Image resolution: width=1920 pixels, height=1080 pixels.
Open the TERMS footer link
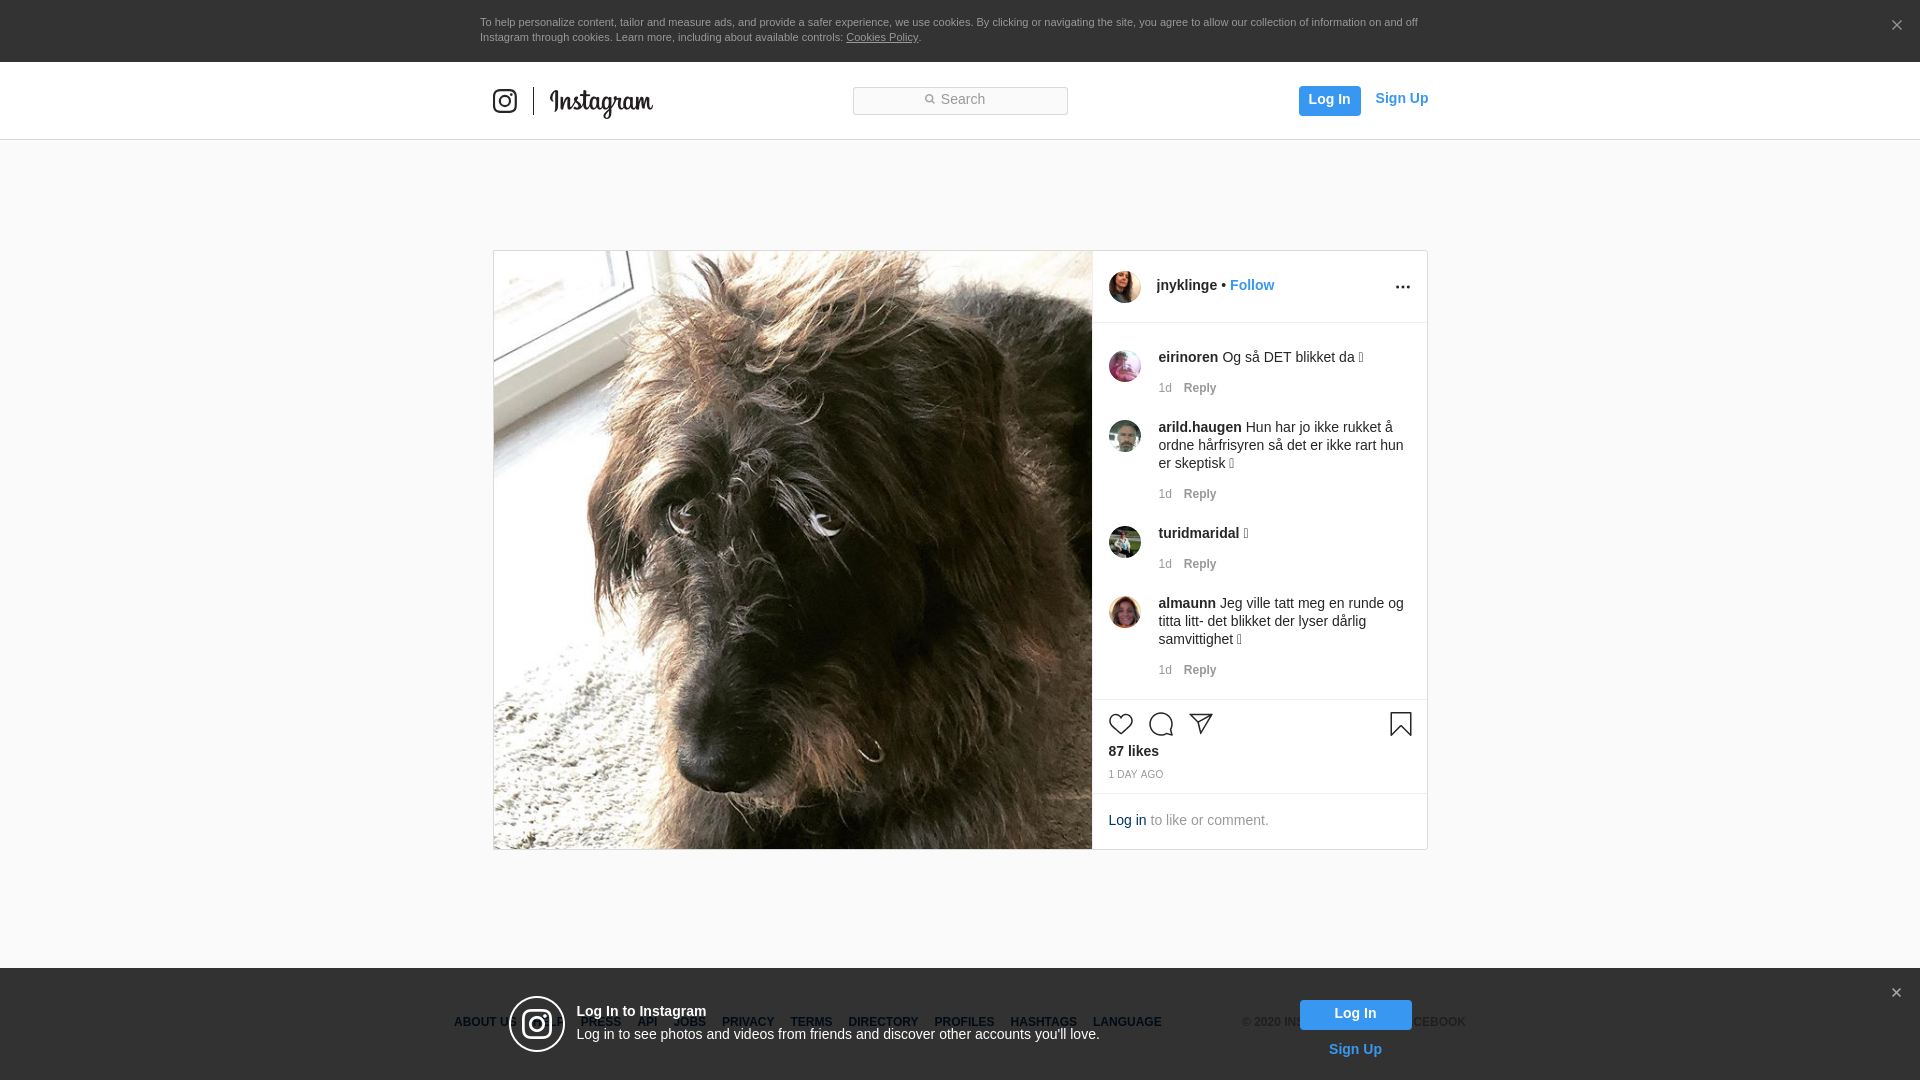[x=811, y=1022]
